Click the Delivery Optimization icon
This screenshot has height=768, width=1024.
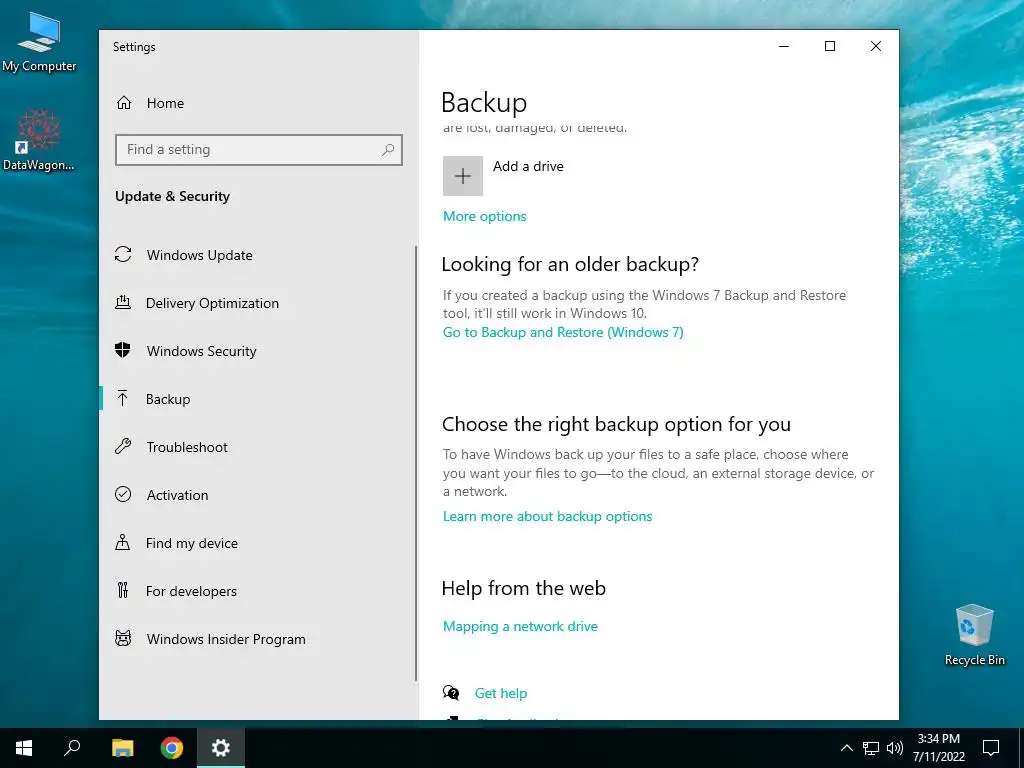point(123,302)
